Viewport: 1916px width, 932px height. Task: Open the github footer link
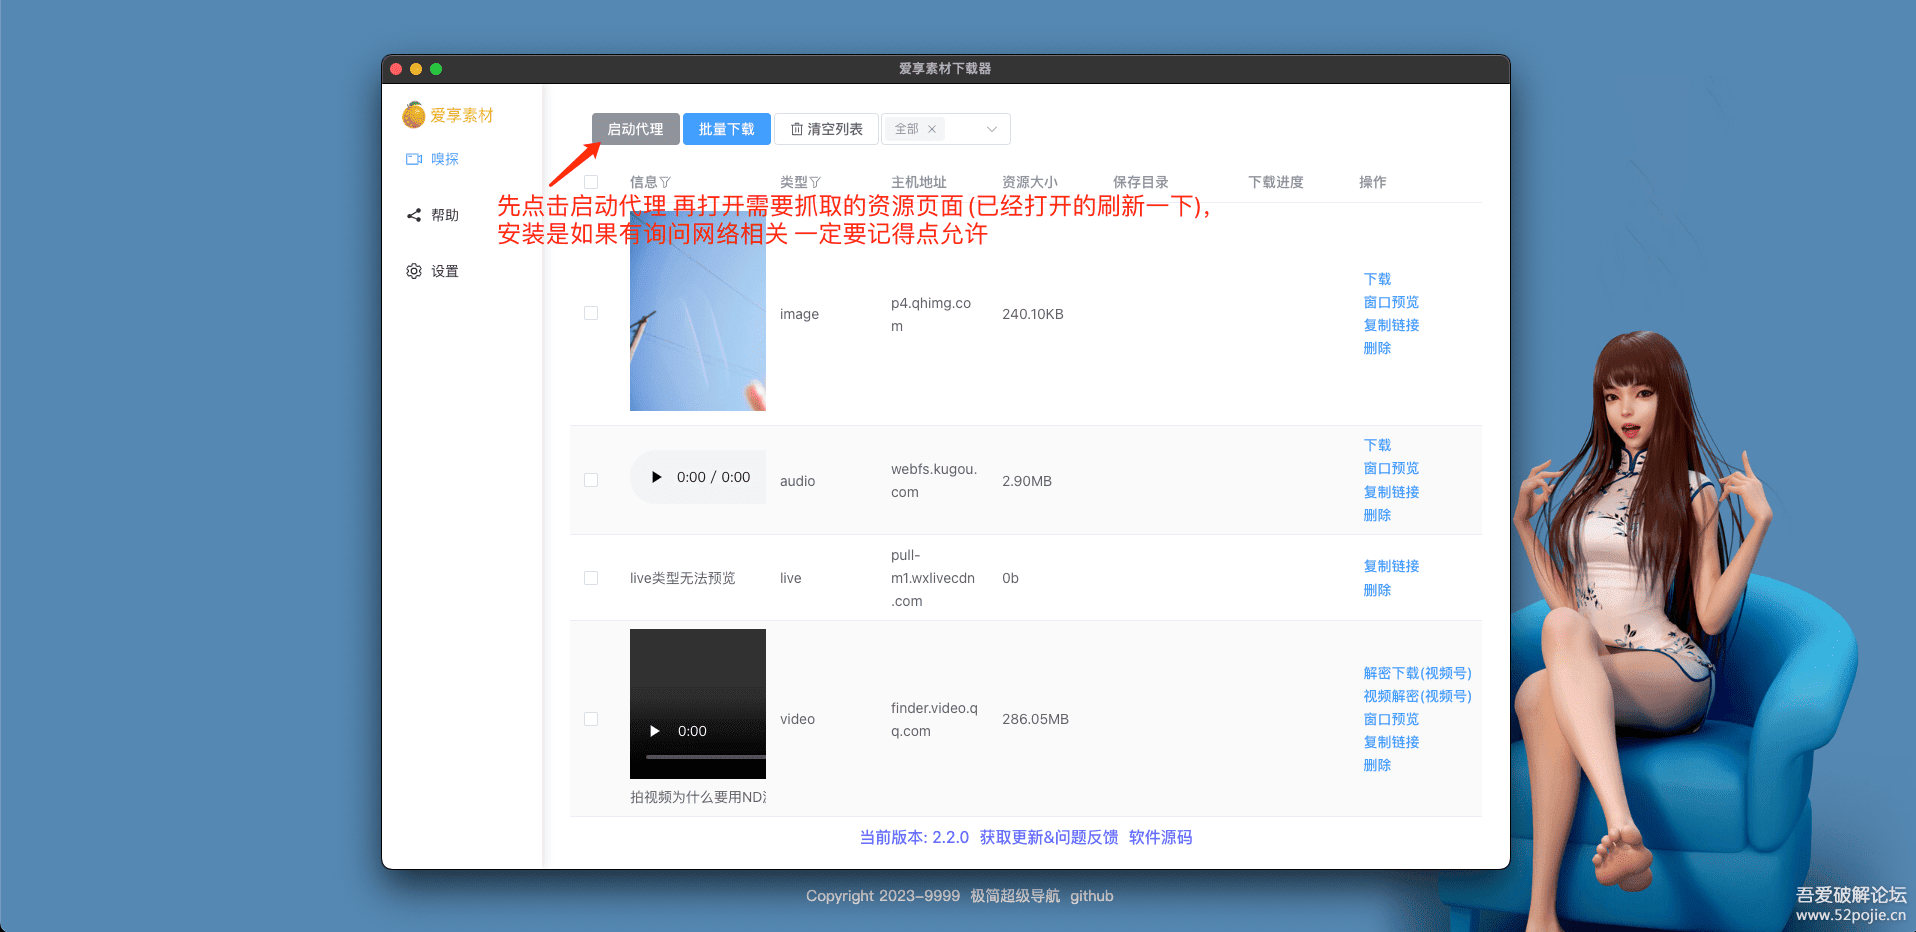1092,896
